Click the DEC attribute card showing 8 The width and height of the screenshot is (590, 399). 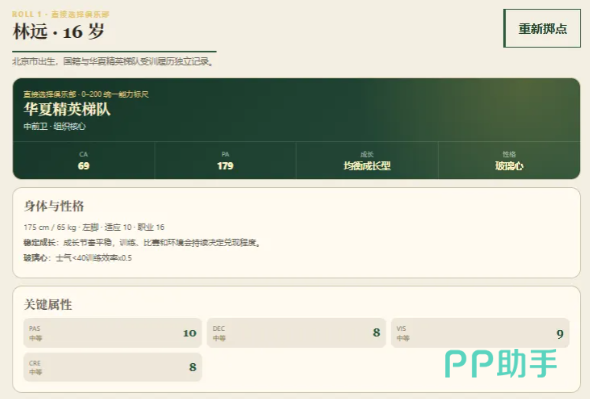296,333
